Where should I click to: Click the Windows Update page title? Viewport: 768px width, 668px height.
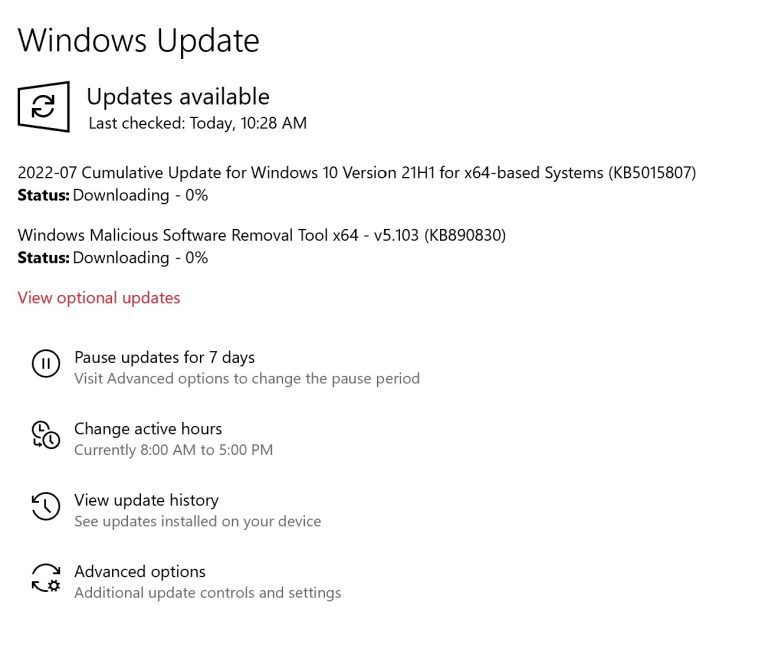pyautogui.click(x=139, y=41)
